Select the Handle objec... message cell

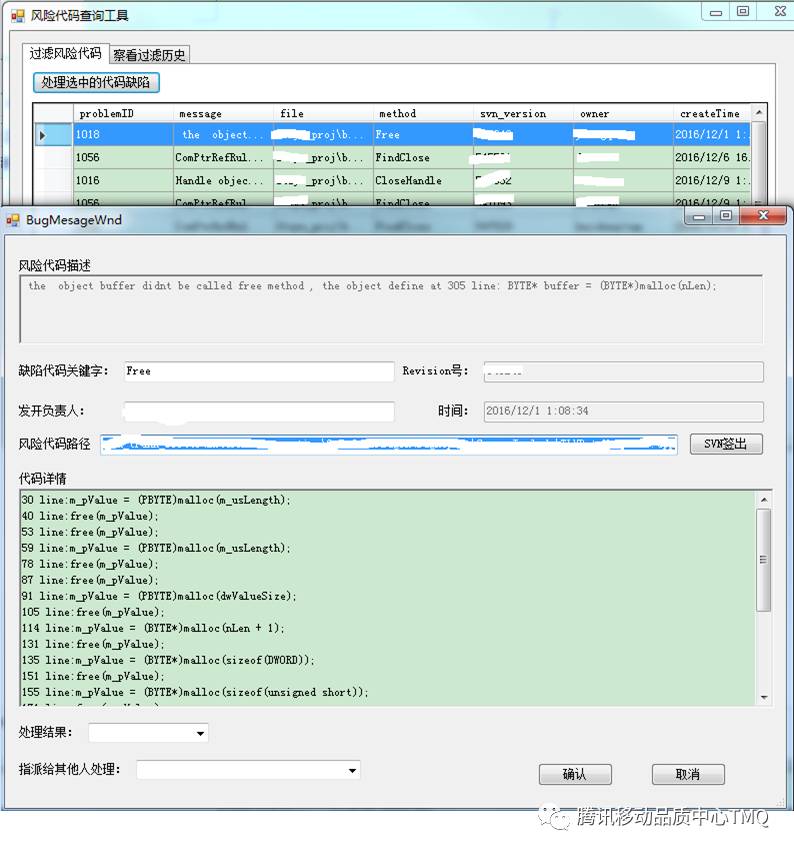pos(224,181)
